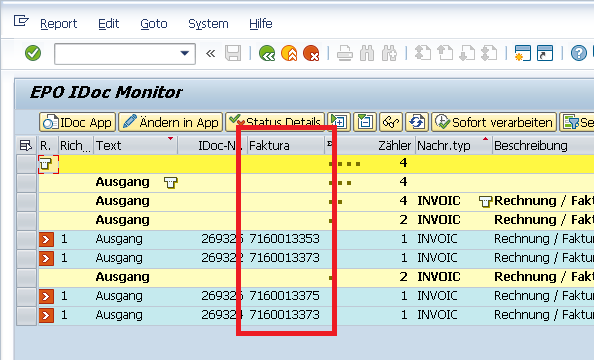Viewport: 594px width, 360px height.
Task: Sort by the Text column header
Action: 136,146
